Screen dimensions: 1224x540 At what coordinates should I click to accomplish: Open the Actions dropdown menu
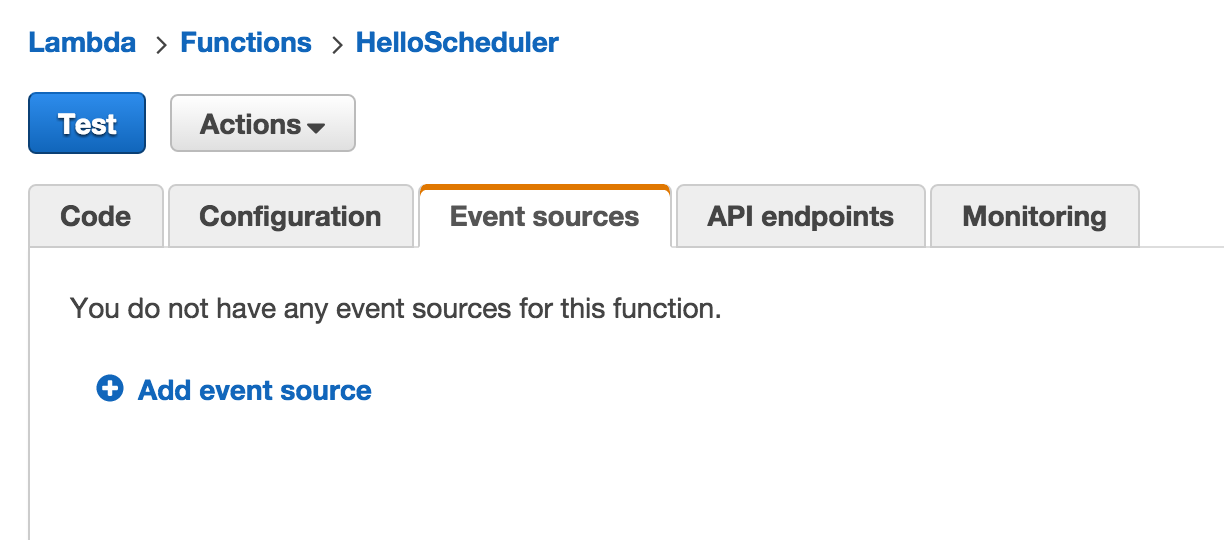coord(263,123)
